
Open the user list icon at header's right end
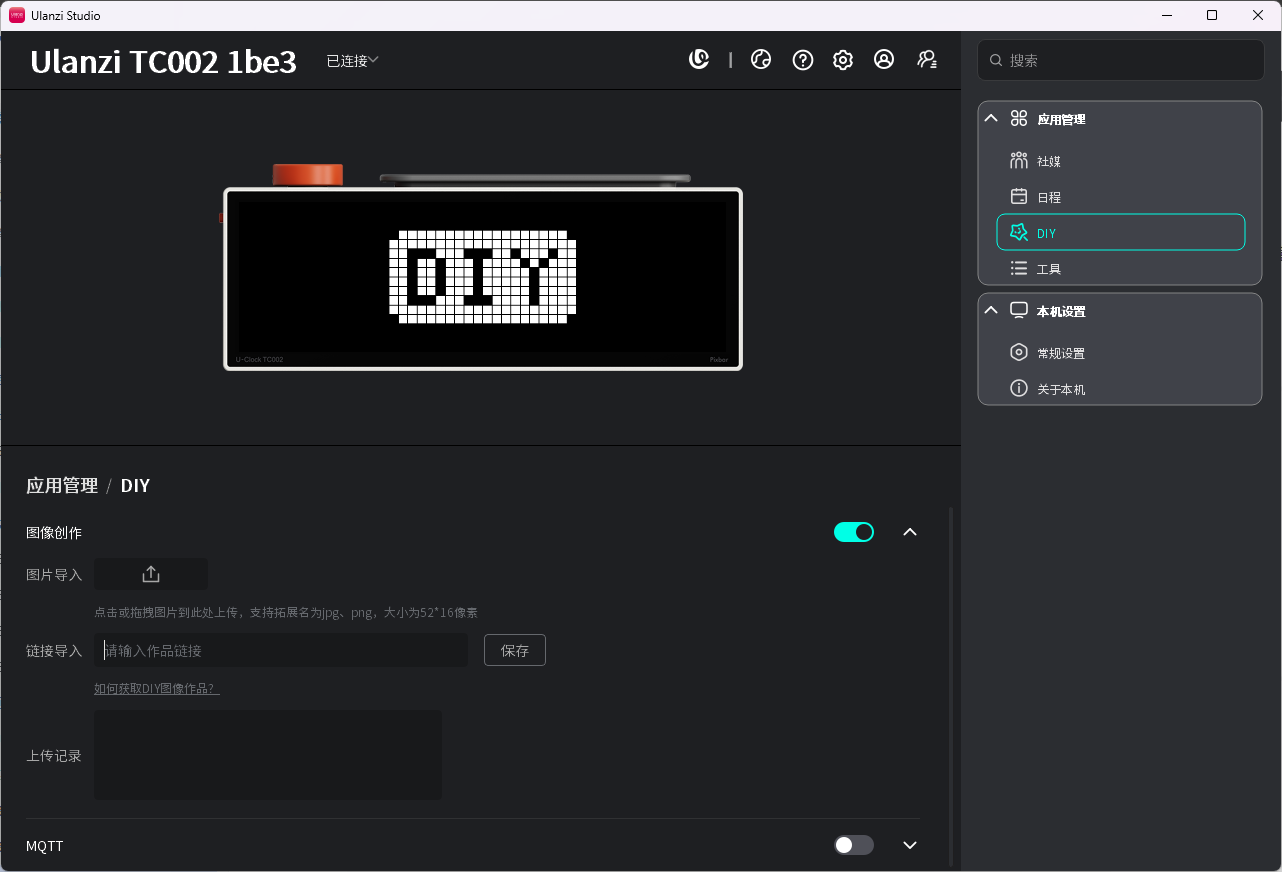pyautogui.click(x=927, y=60)
